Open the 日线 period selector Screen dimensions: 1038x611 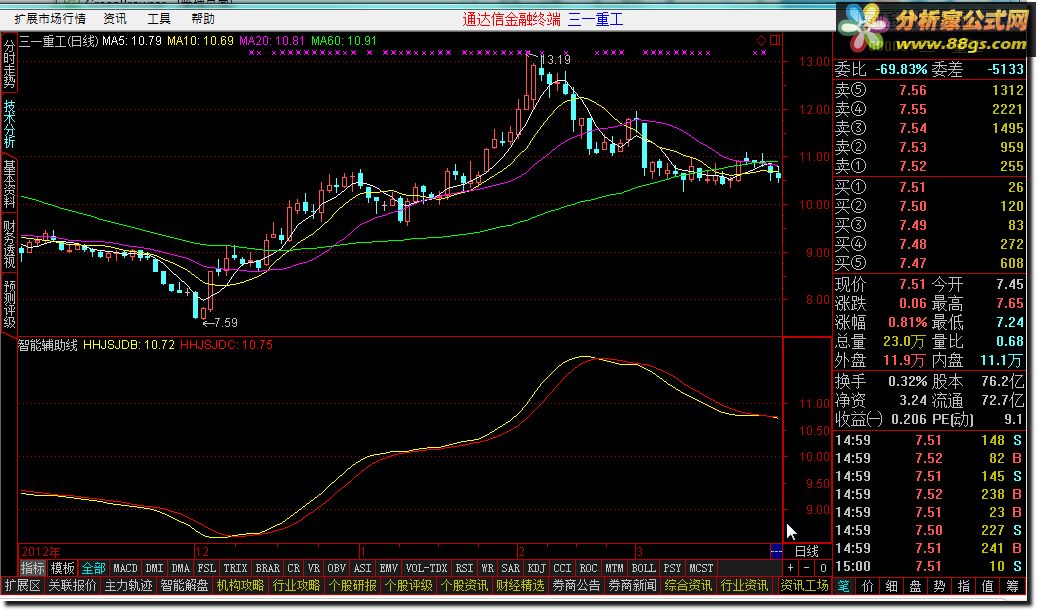pyautogui.click(x=806, y=551)
